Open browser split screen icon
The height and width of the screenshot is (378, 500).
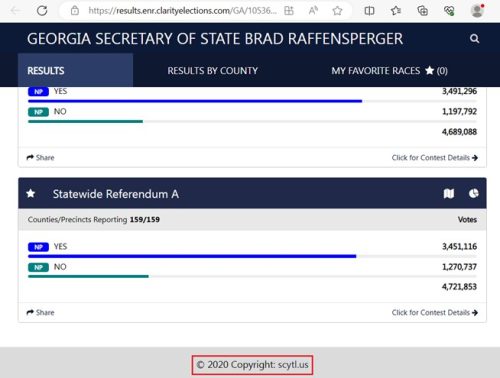click(x=369, y=11)
